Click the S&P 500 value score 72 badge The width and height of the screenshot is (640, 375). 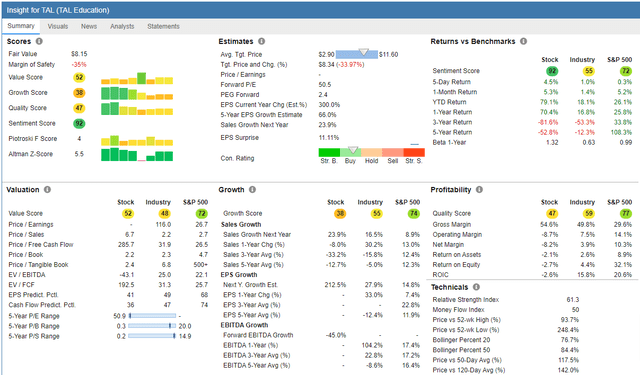tap(202, 213)
